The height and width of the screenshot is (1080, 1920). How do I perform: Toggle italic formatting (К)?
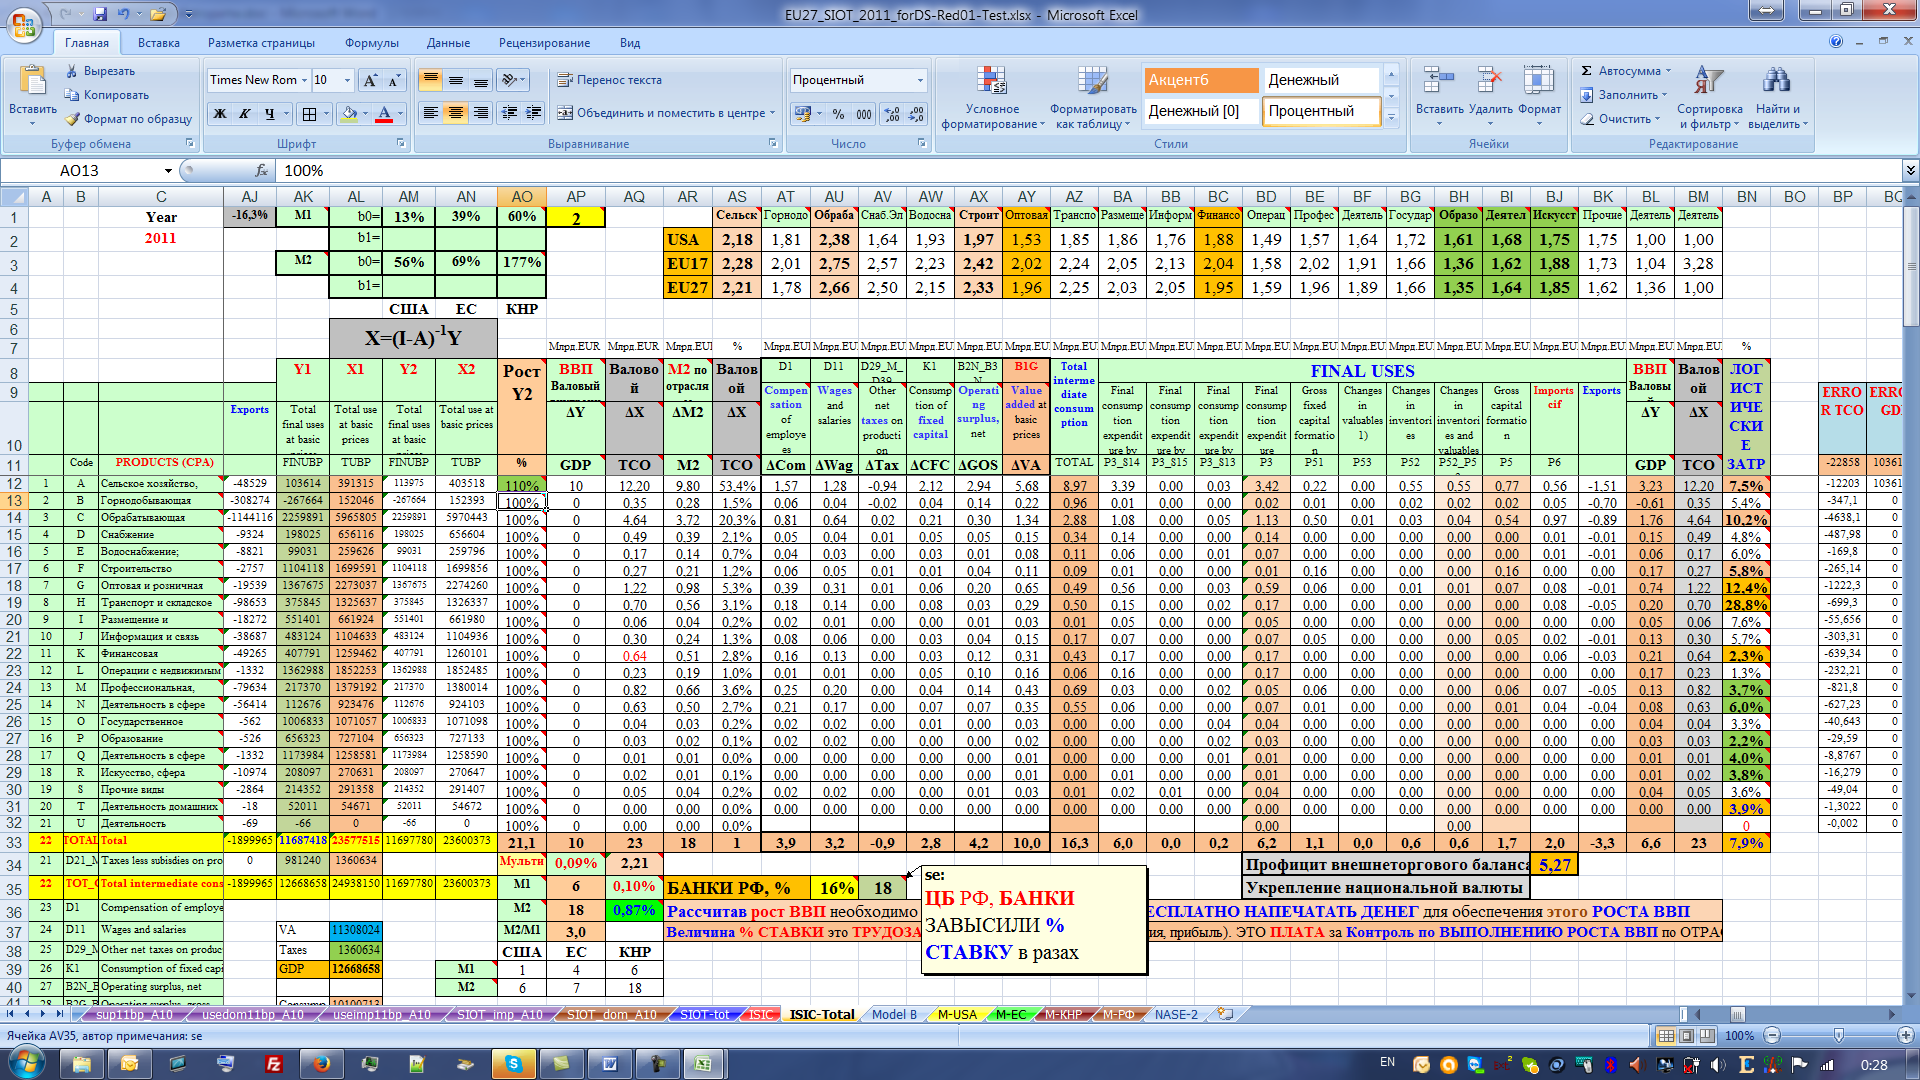(244, 114)
